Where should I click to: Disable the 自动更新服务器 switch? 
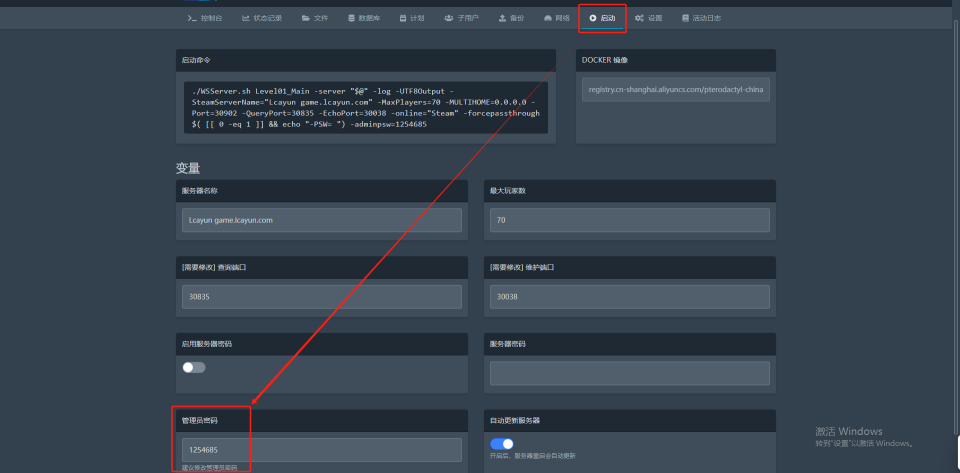click(502, 444)
